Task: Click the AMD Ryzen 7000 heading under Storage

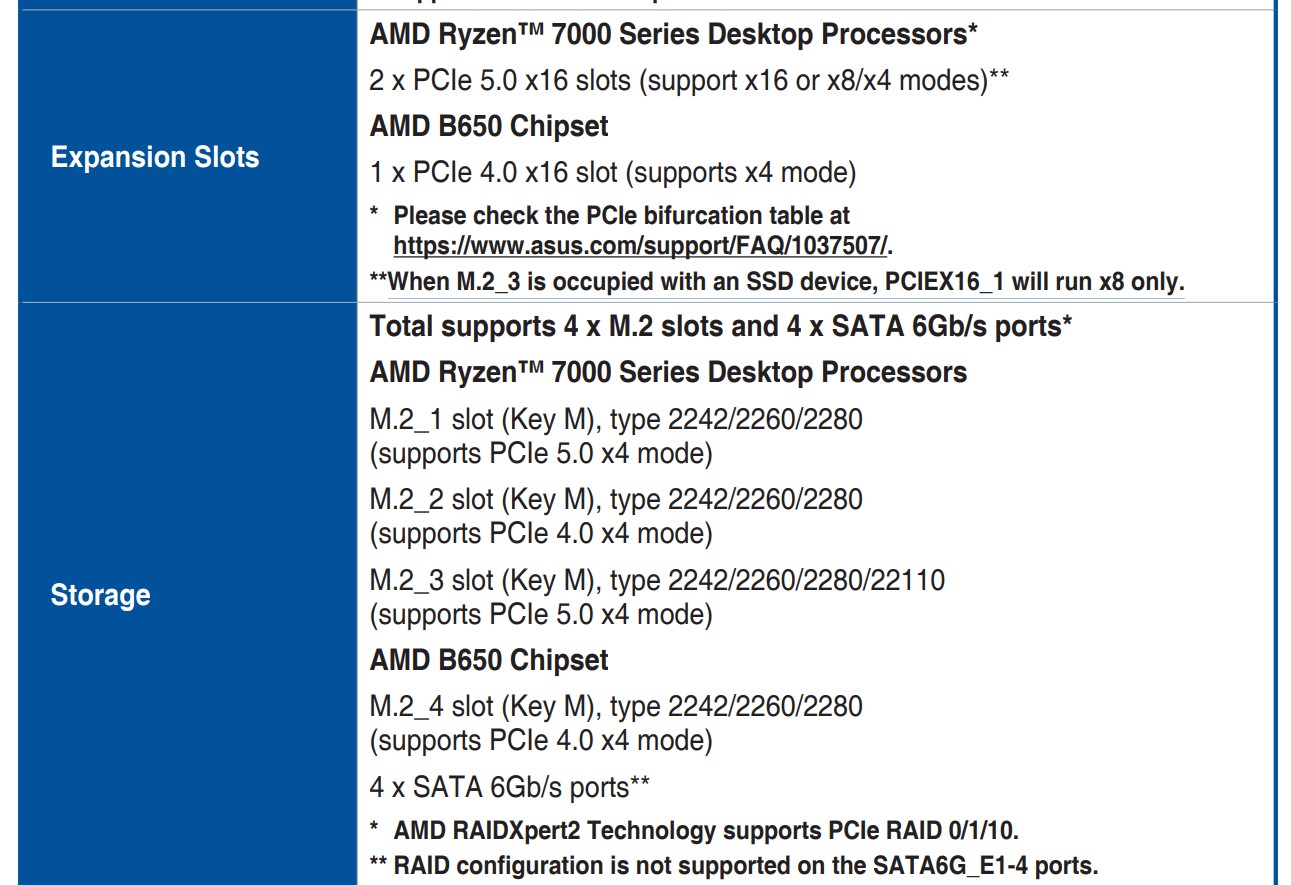Action: point(668,372)
